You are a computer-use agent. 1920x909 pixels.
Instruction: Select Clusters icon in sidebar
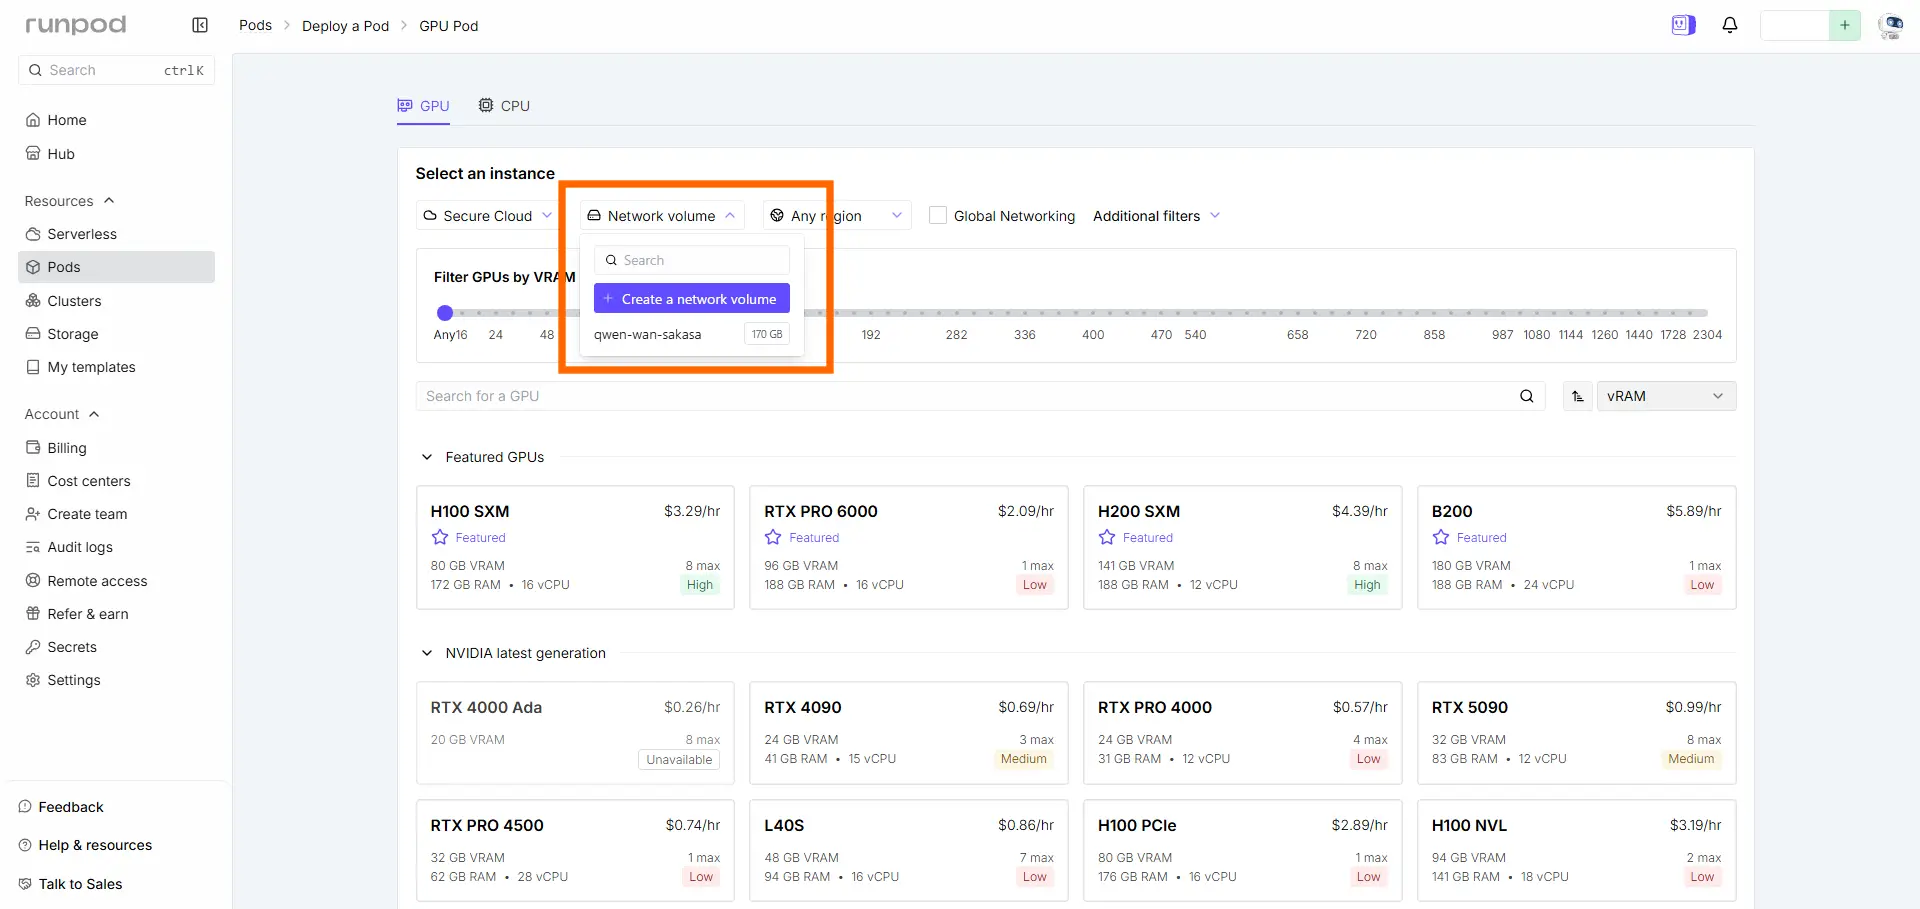pyautogui.click(x=33, y=301)
